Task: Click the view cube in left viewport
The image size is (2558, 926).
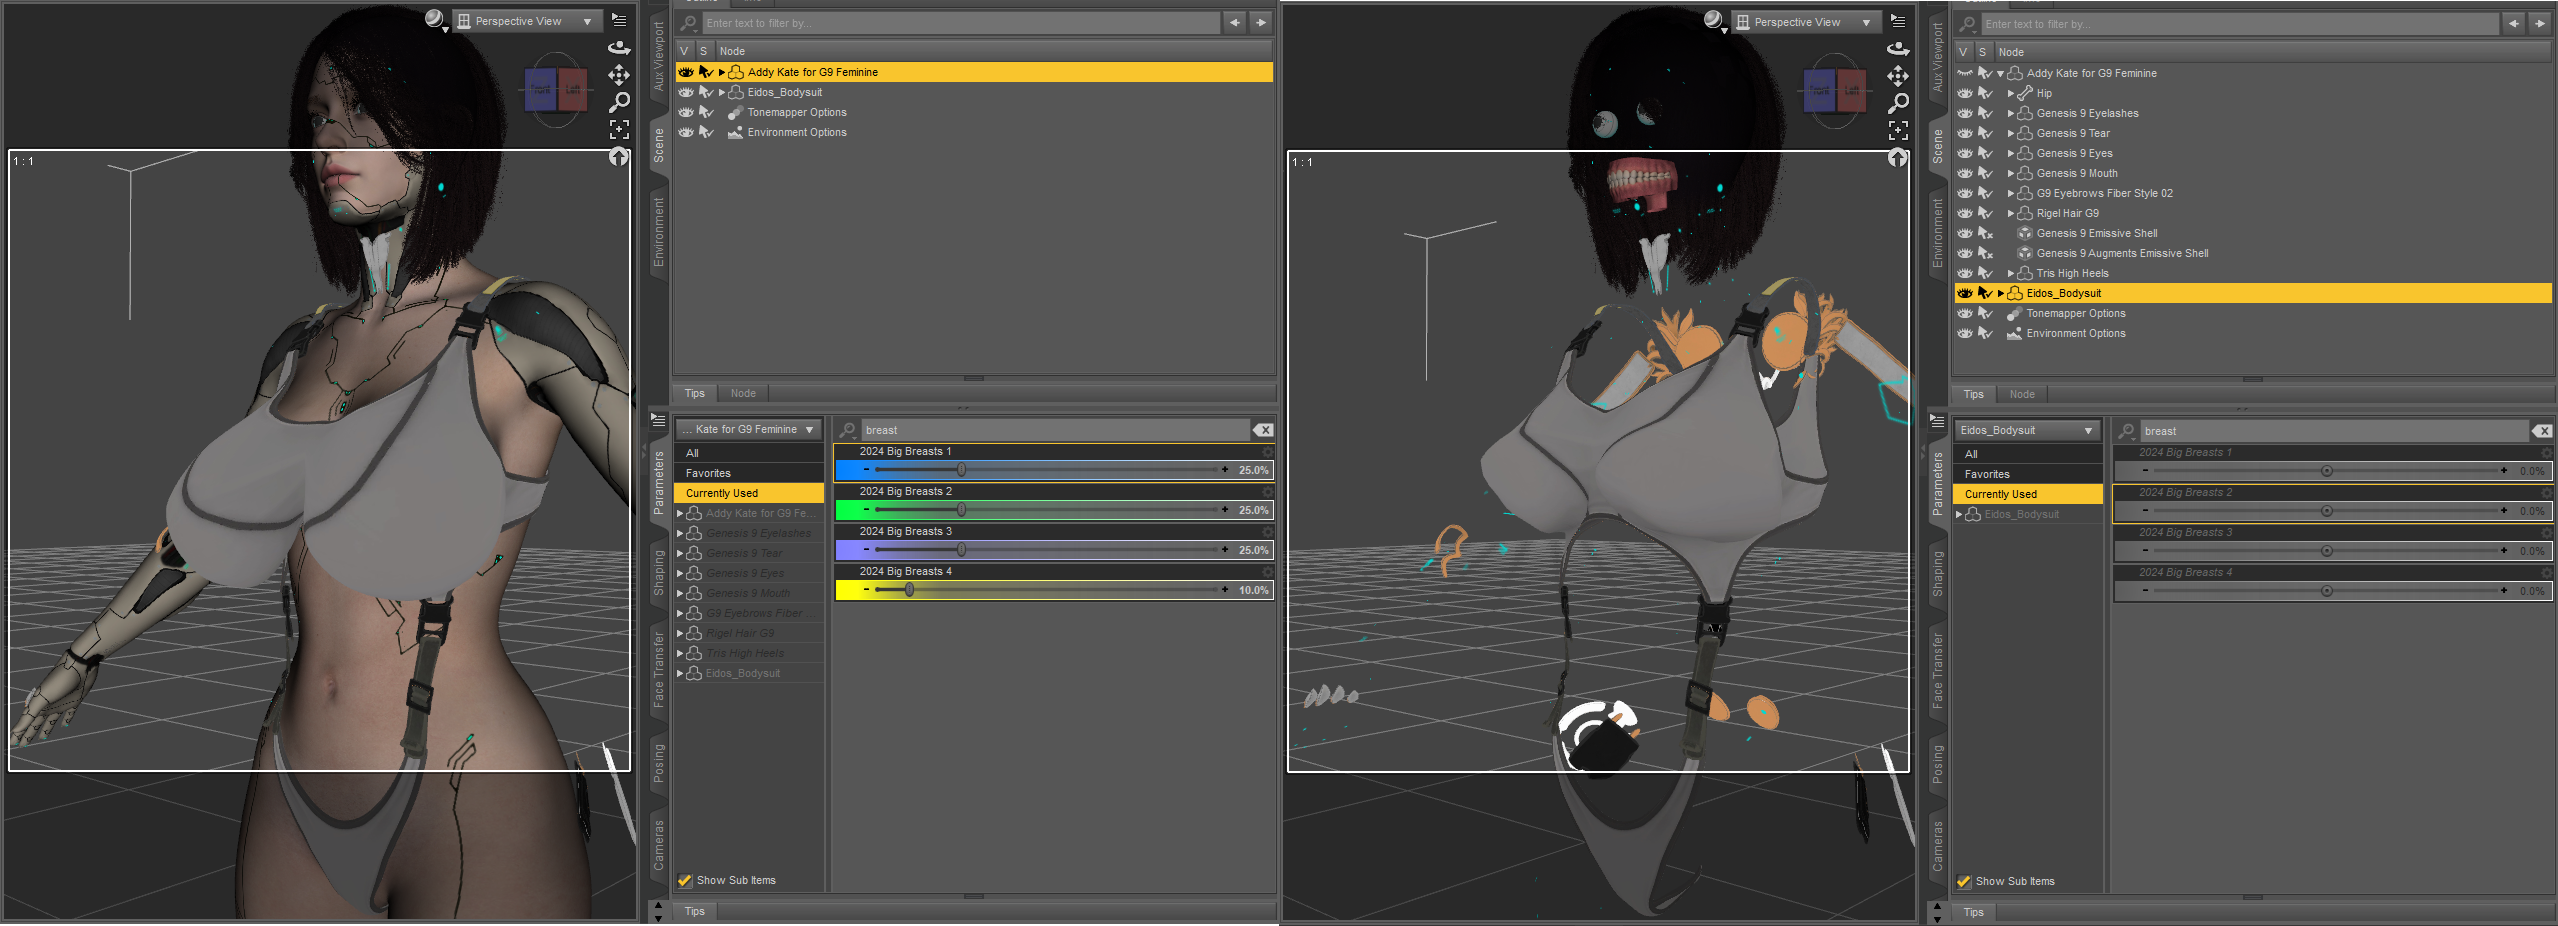Action: (x=556, y=90)
